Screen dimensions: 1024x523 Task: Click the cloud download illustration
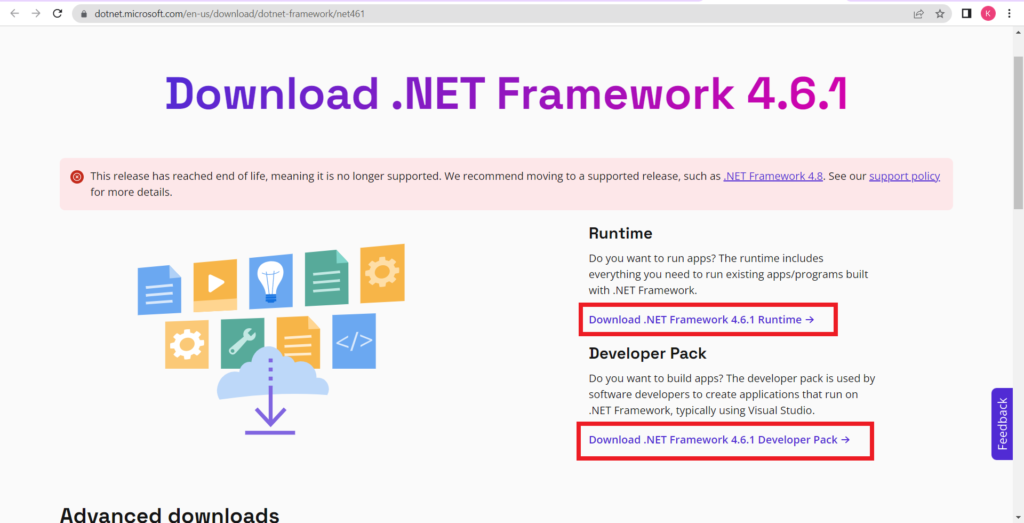pyautogui.click(x=271, y=340)
